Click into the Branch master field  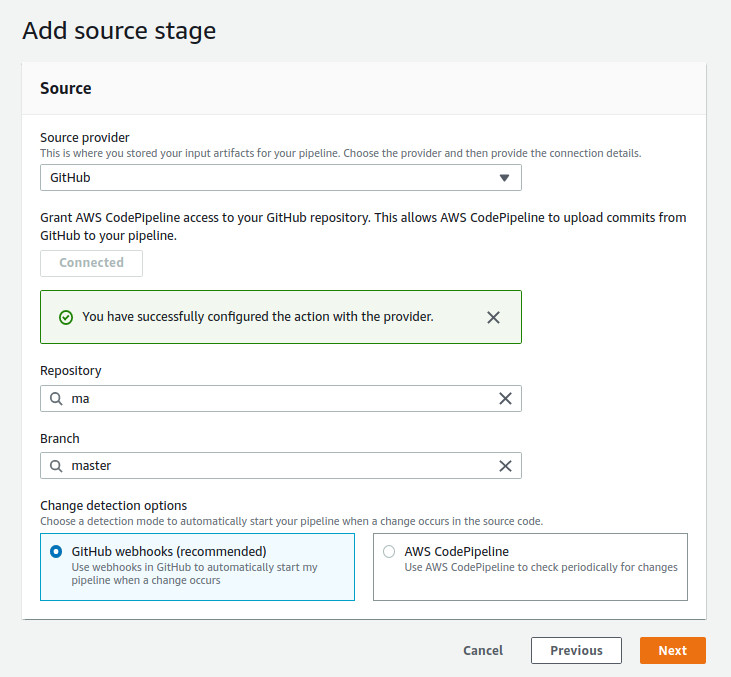pos(281,466)
